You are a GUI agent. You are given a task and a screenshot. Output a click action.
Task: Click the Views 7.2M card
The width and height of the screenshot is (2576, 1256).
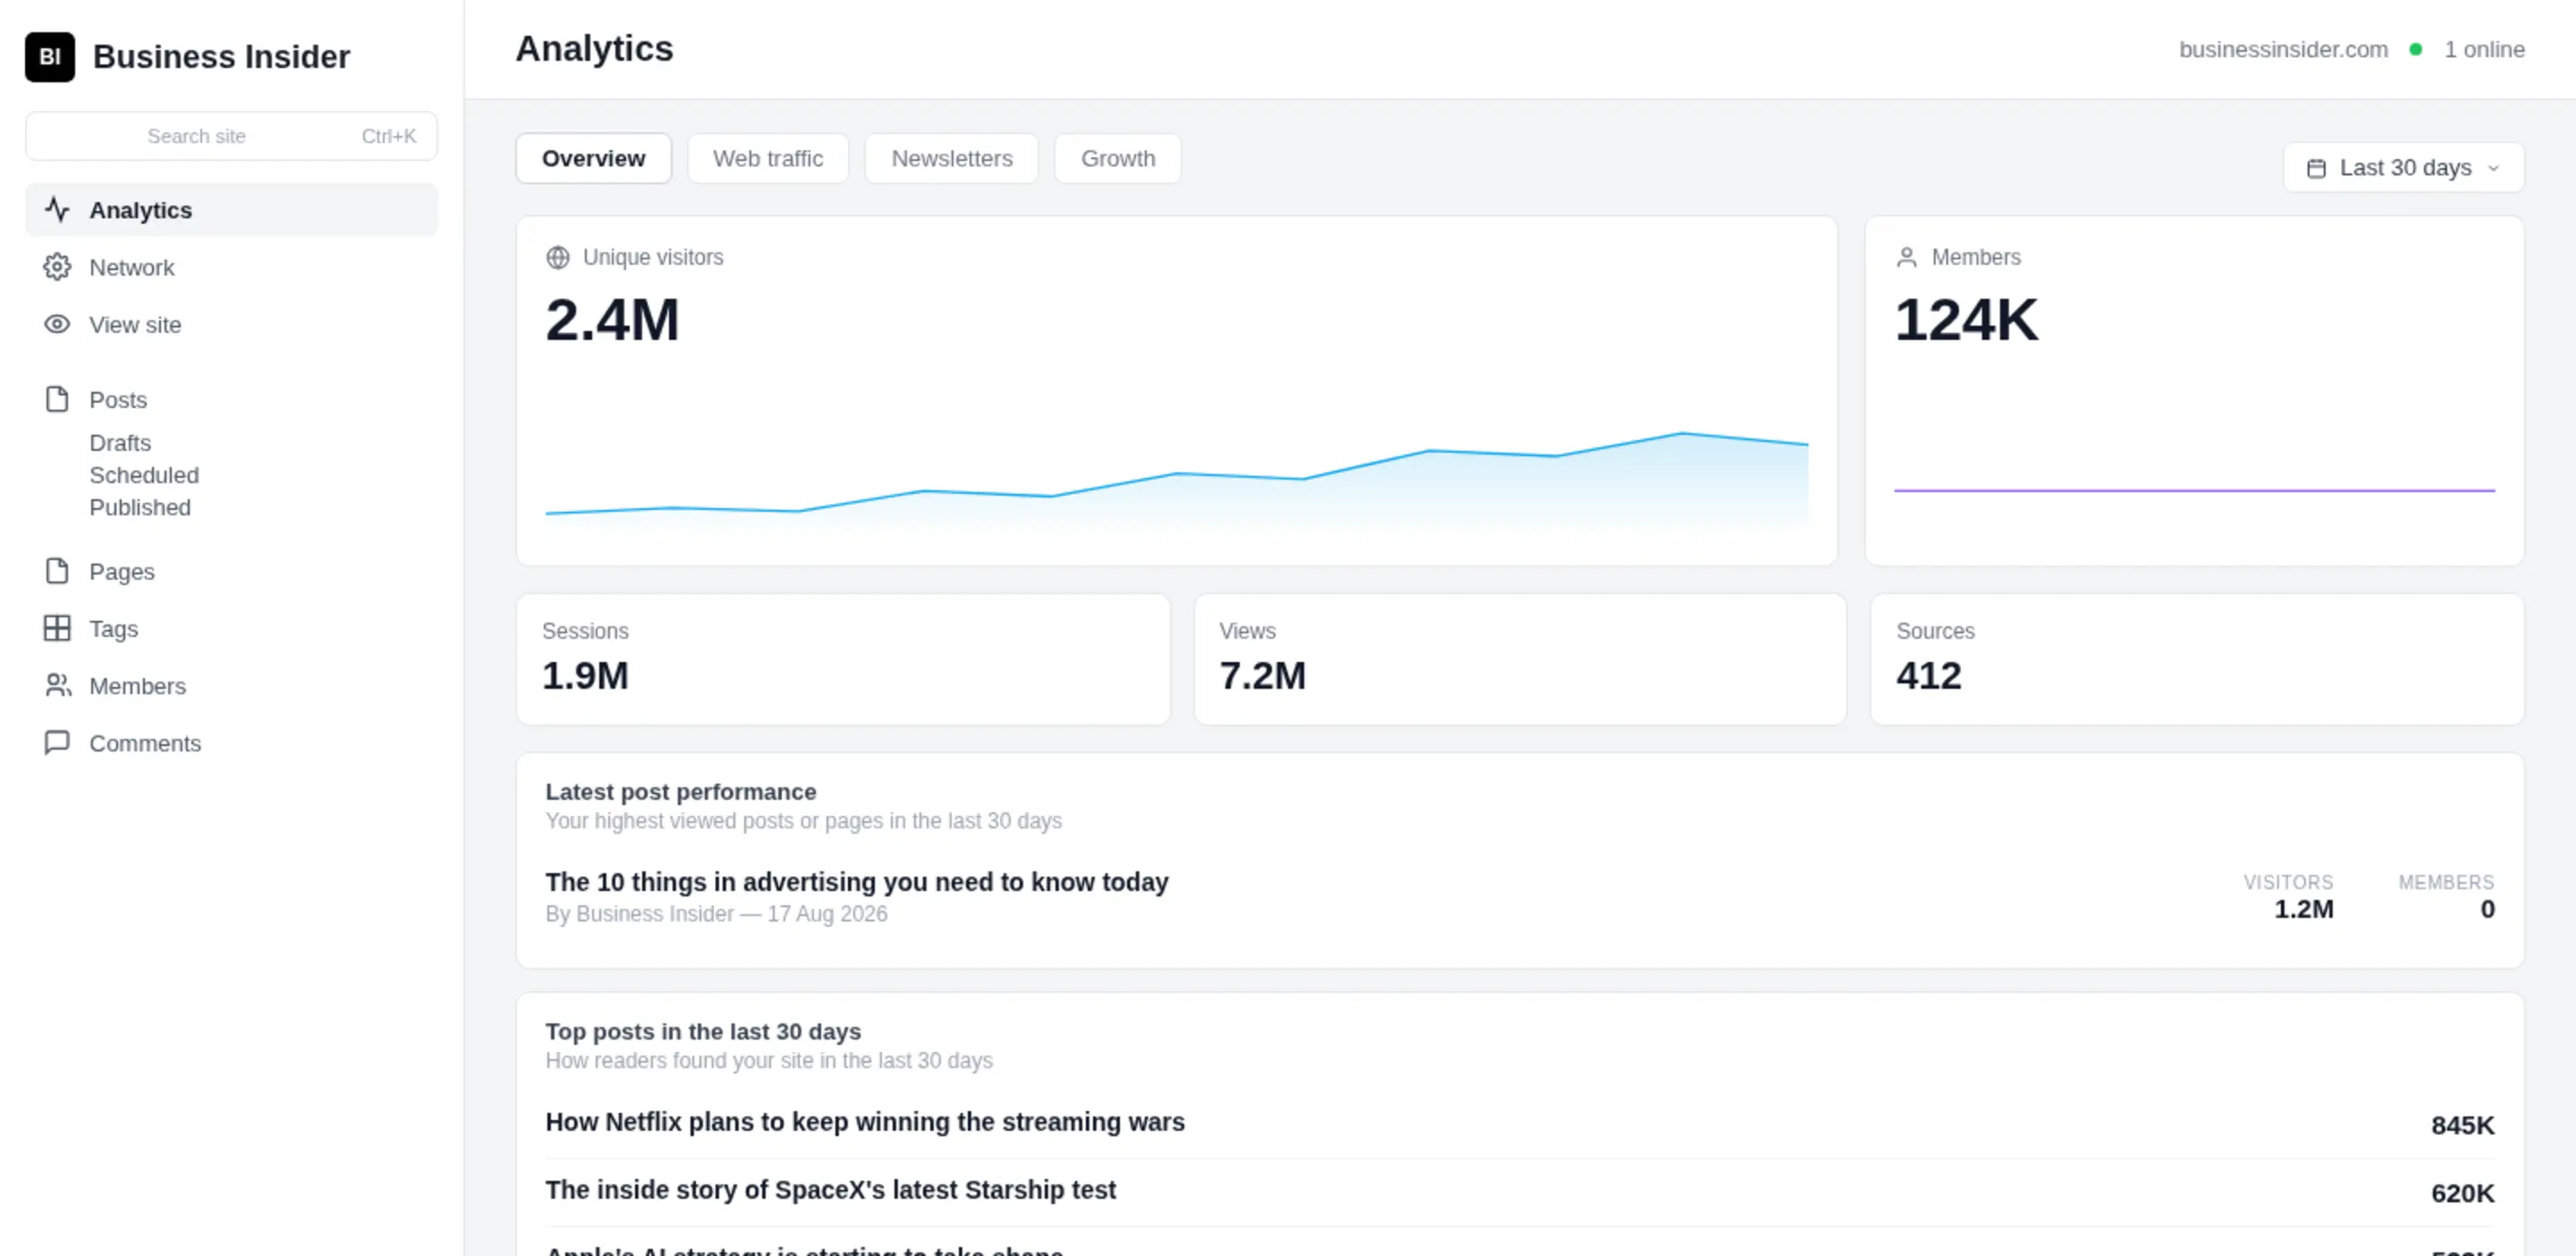(1519, 659)
